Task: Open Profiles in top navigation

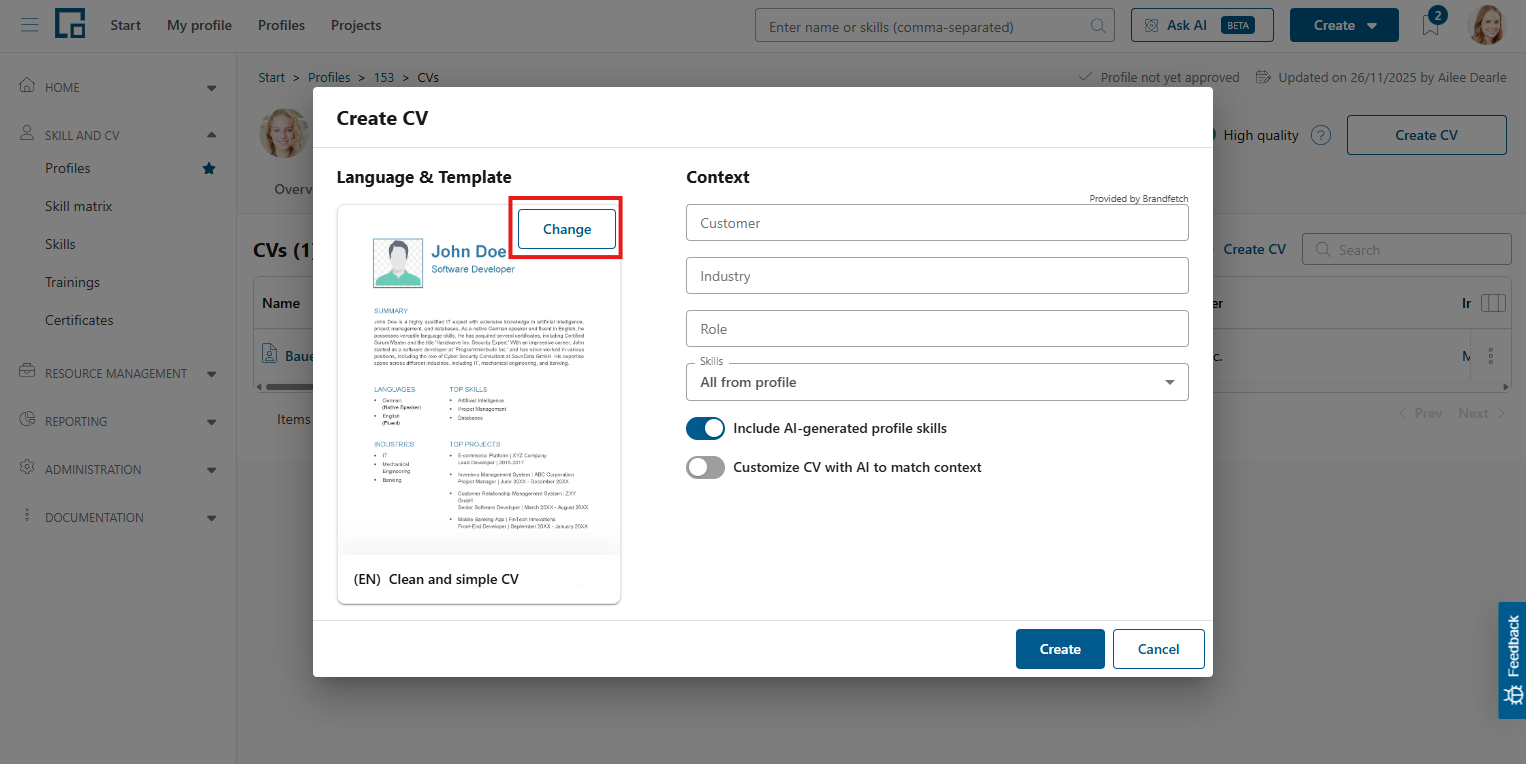Action: pos(281,25)
